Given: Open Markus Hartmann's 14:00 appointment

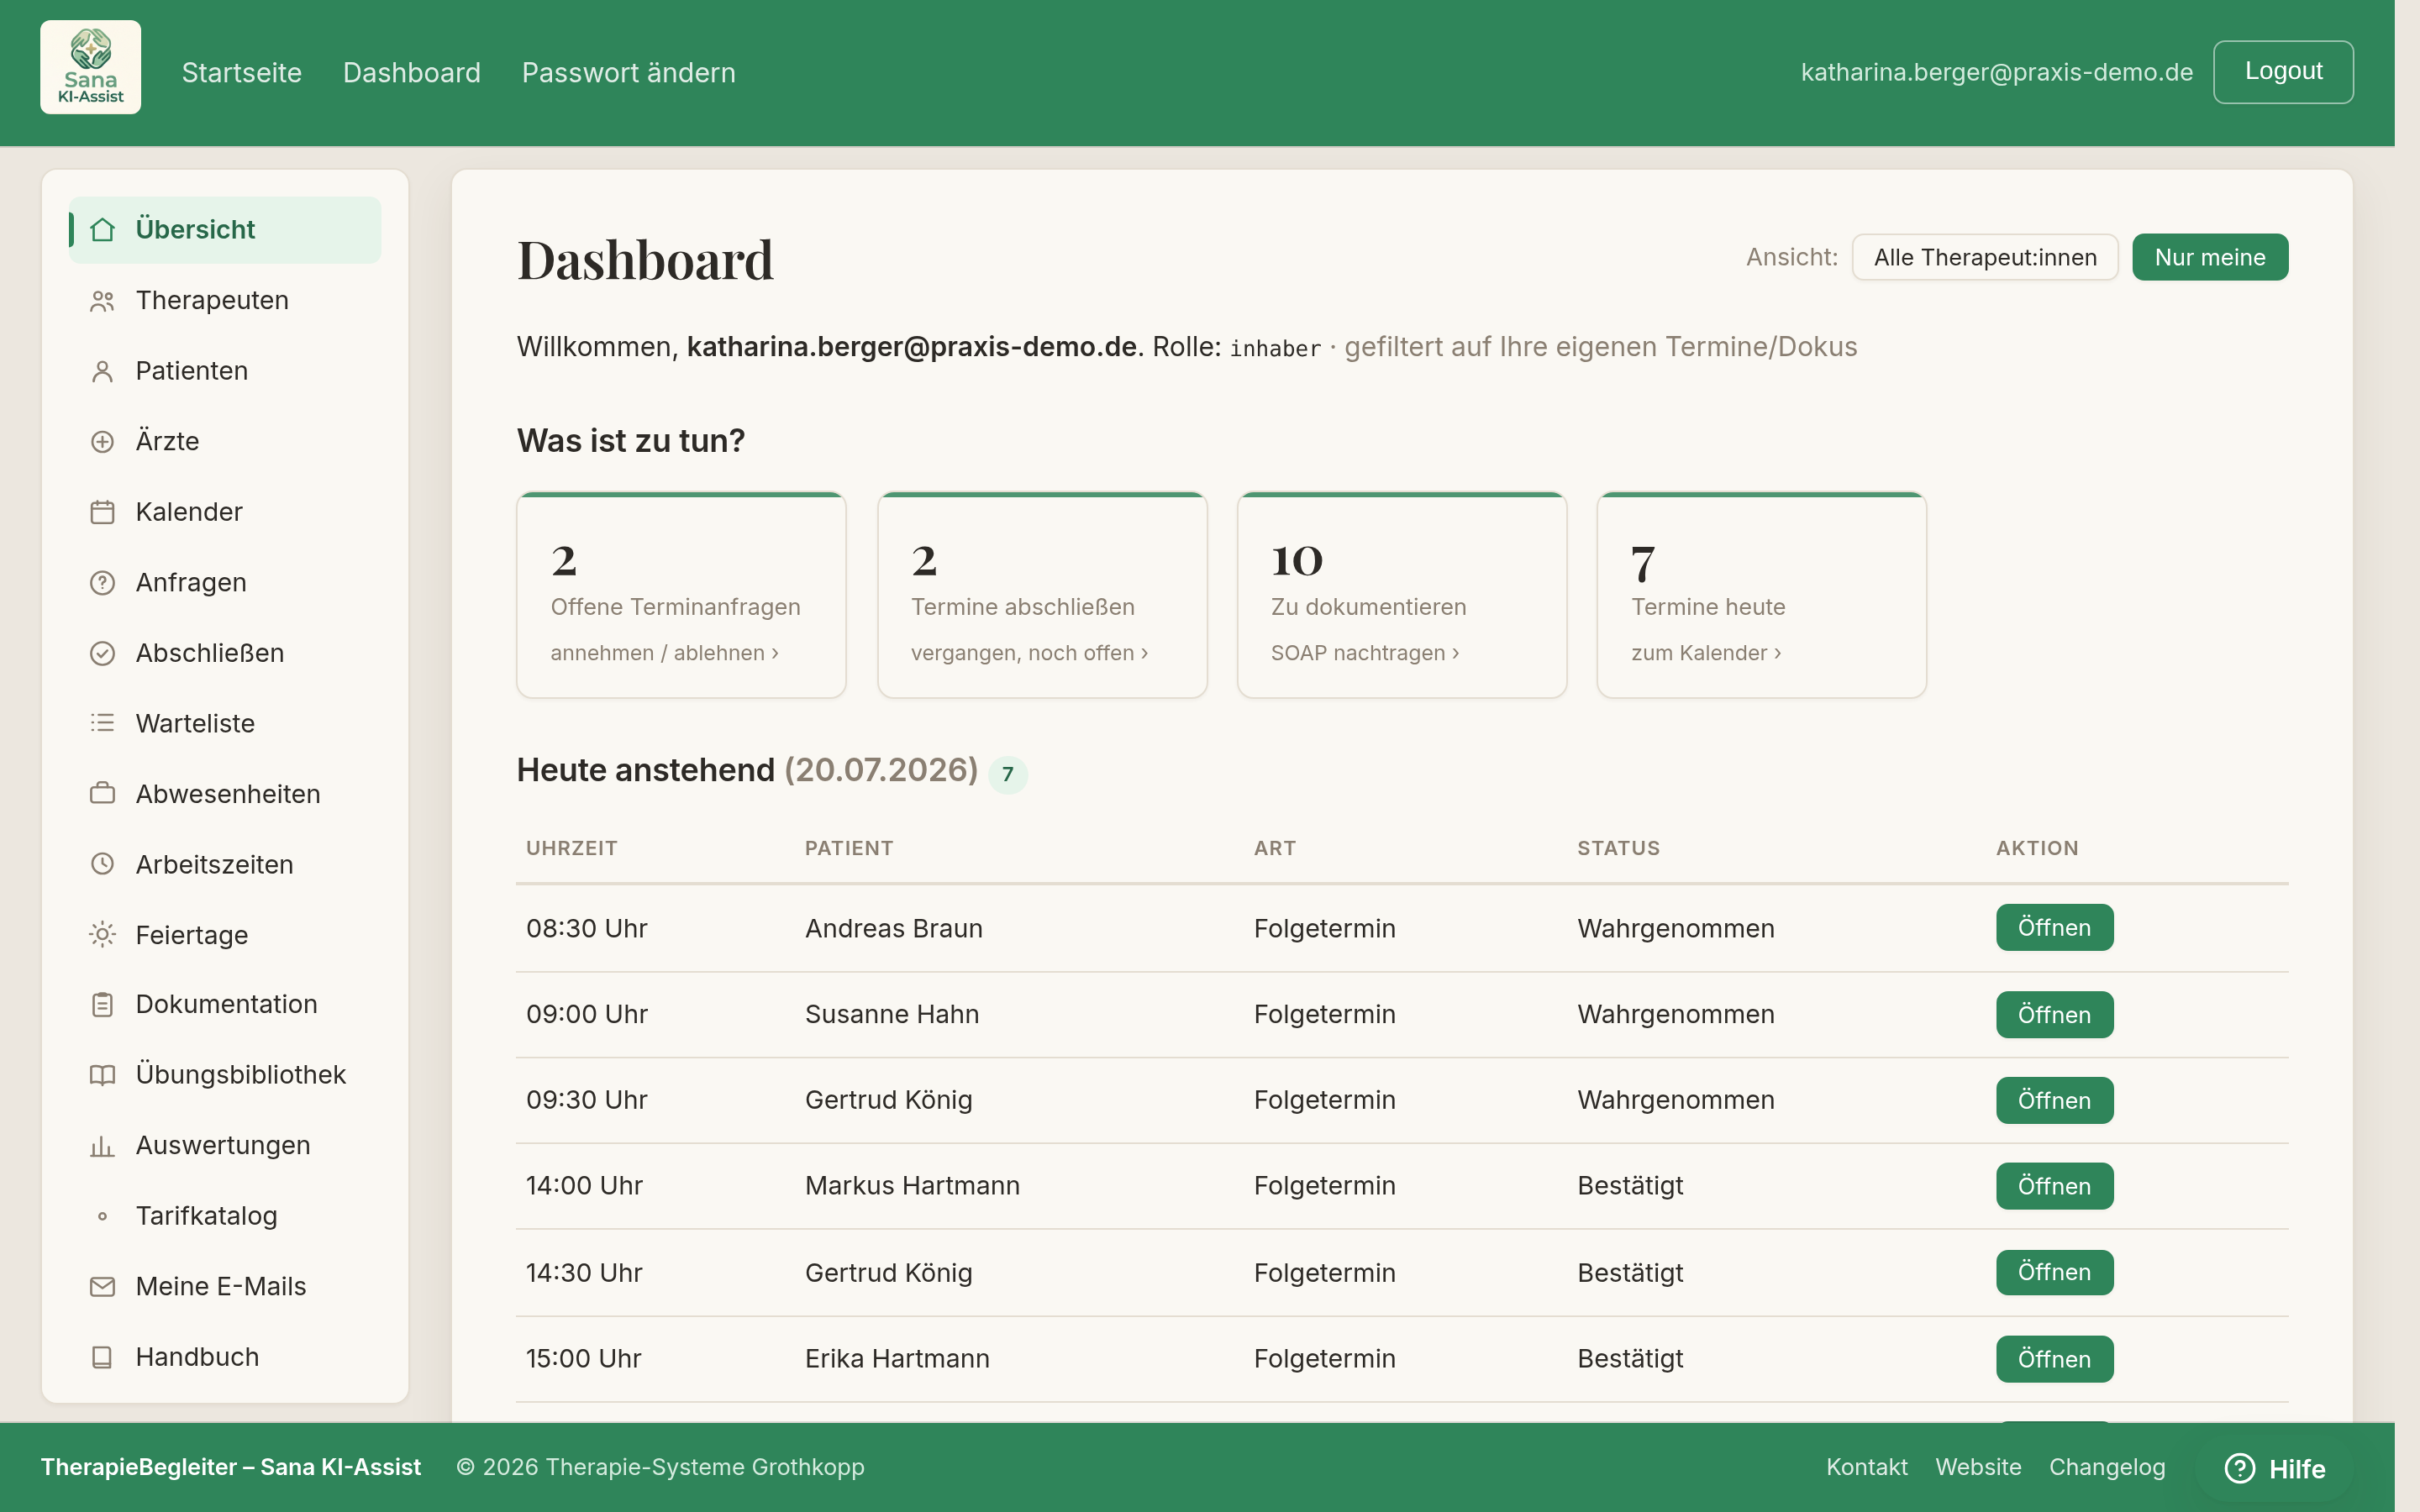Looking at the screenshot, I should click(x=2054, y=1187).
